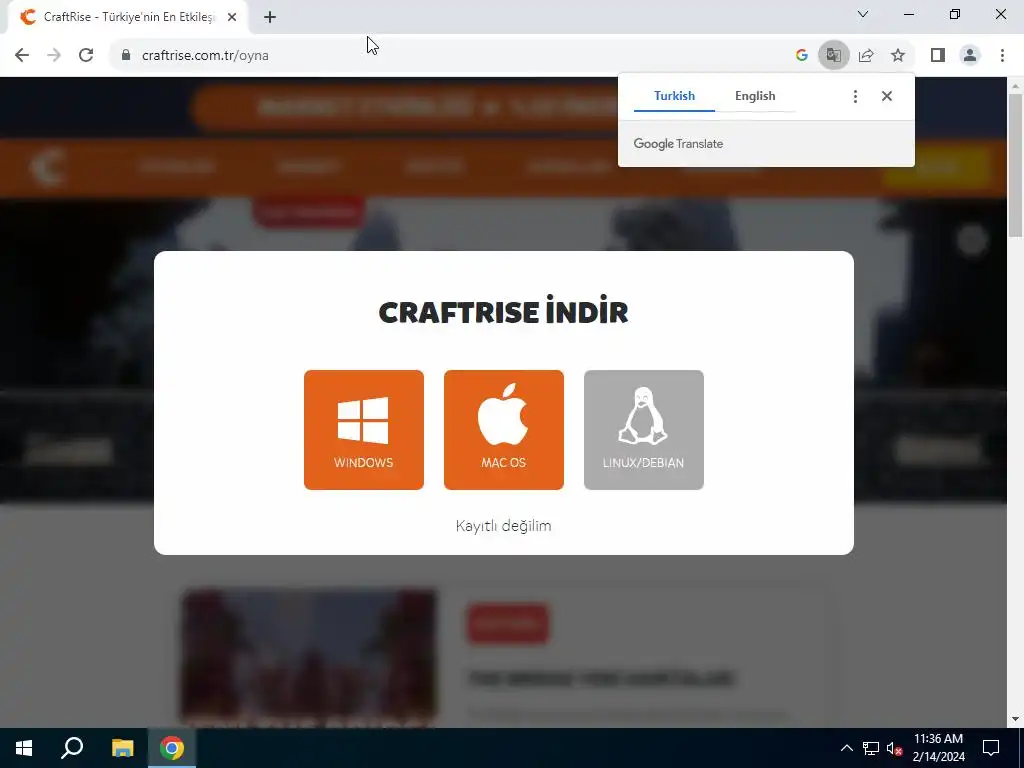The width and height of the screenshot is (1024, 768).
Task: Click the muted volume tray icon
Action: tap(894, 748)
